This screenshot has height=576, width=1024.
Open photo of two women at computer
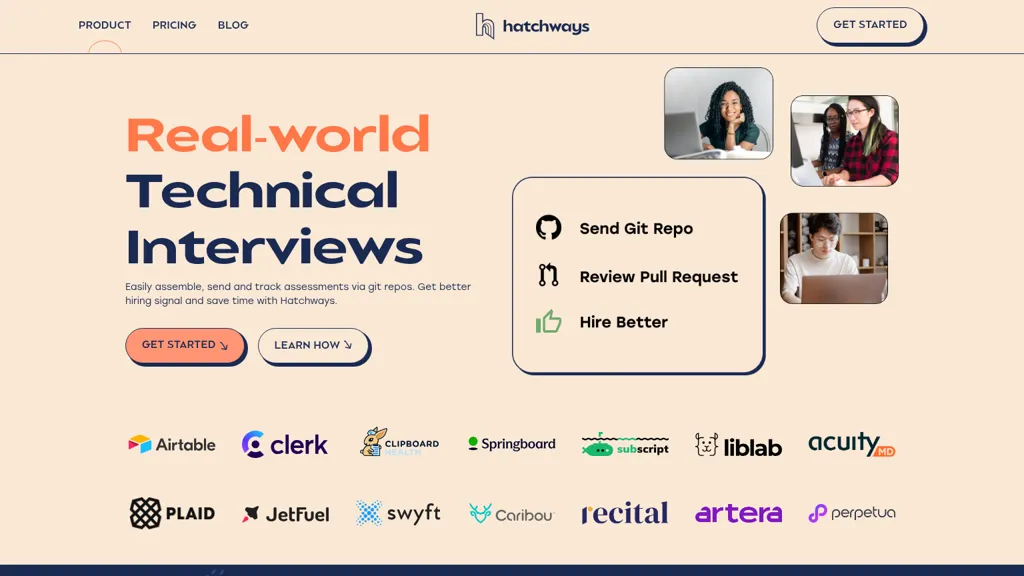[844, 141]
